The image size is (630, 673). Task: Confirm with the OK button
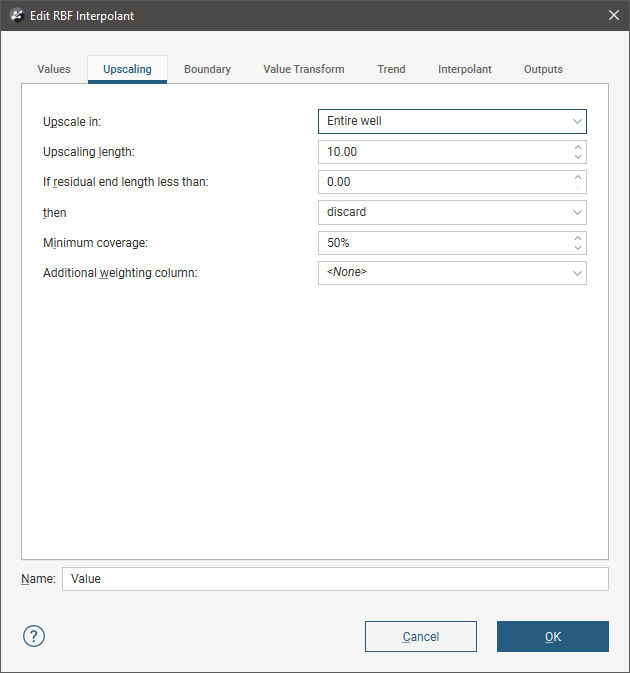tap(552, 637)
